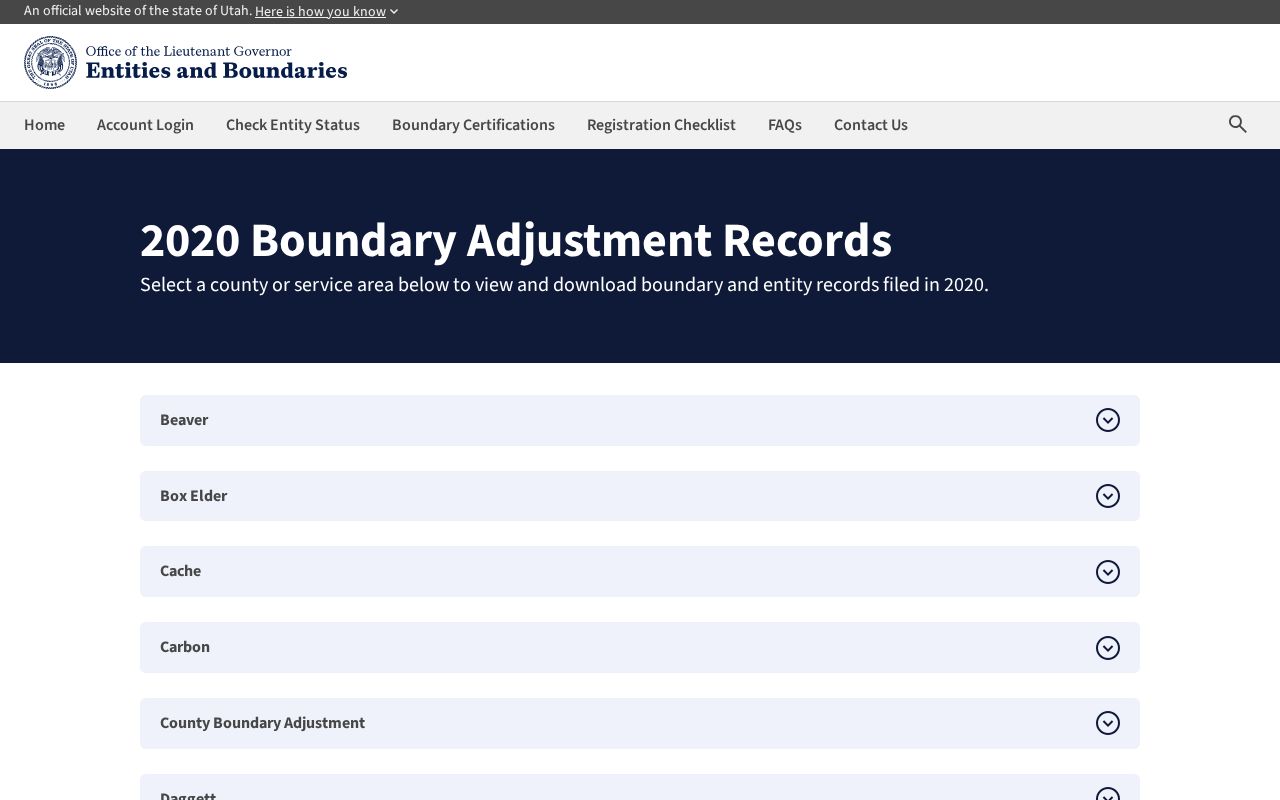The width and height of the screenshot is (1280, 800).
Task: Expand the Beaver county chevron icon
Action: click(1108, 420)
